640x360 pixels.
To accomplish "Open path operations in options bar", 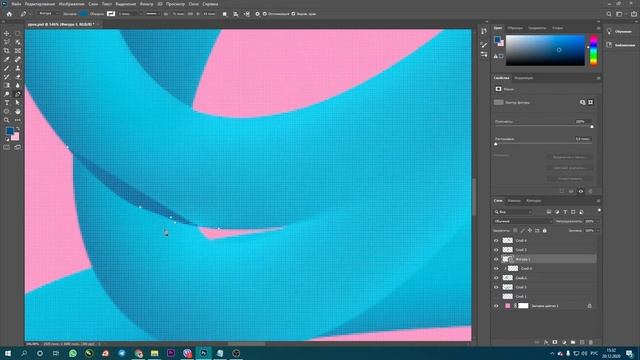I will pyautogui.click(x=224, y=14).
